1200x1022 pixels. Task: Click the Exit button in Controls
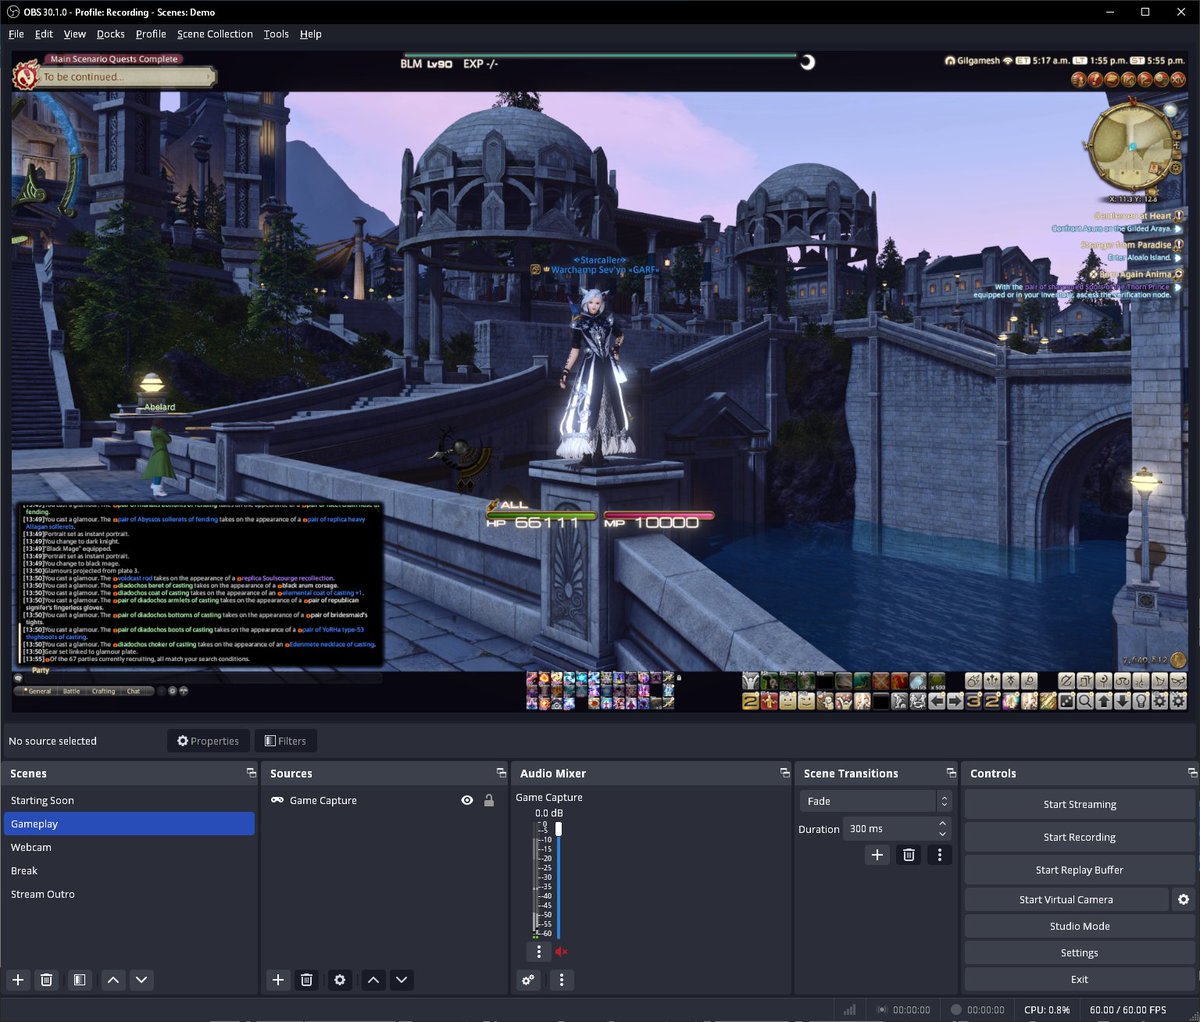(x=1079, y=979)
